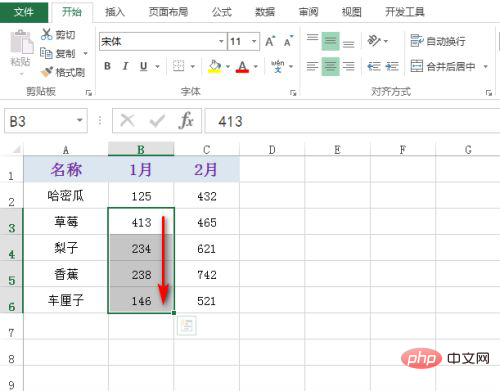Viewport: 500px width, 391px height.
Task: Switch to the 页面布局 tab
Action: pos(168,12)
